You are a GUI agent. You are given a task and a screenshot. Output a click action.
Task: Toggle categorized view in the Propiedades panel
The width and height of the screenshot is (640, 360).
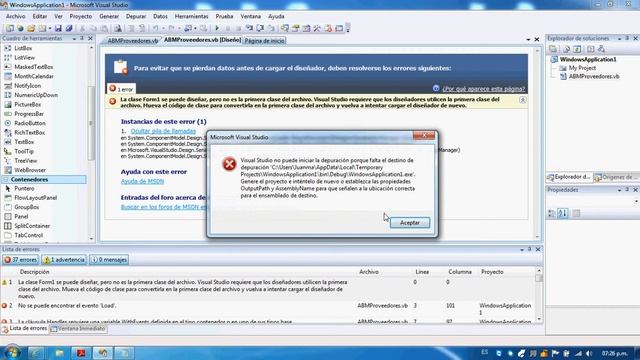tap(551, 213)
